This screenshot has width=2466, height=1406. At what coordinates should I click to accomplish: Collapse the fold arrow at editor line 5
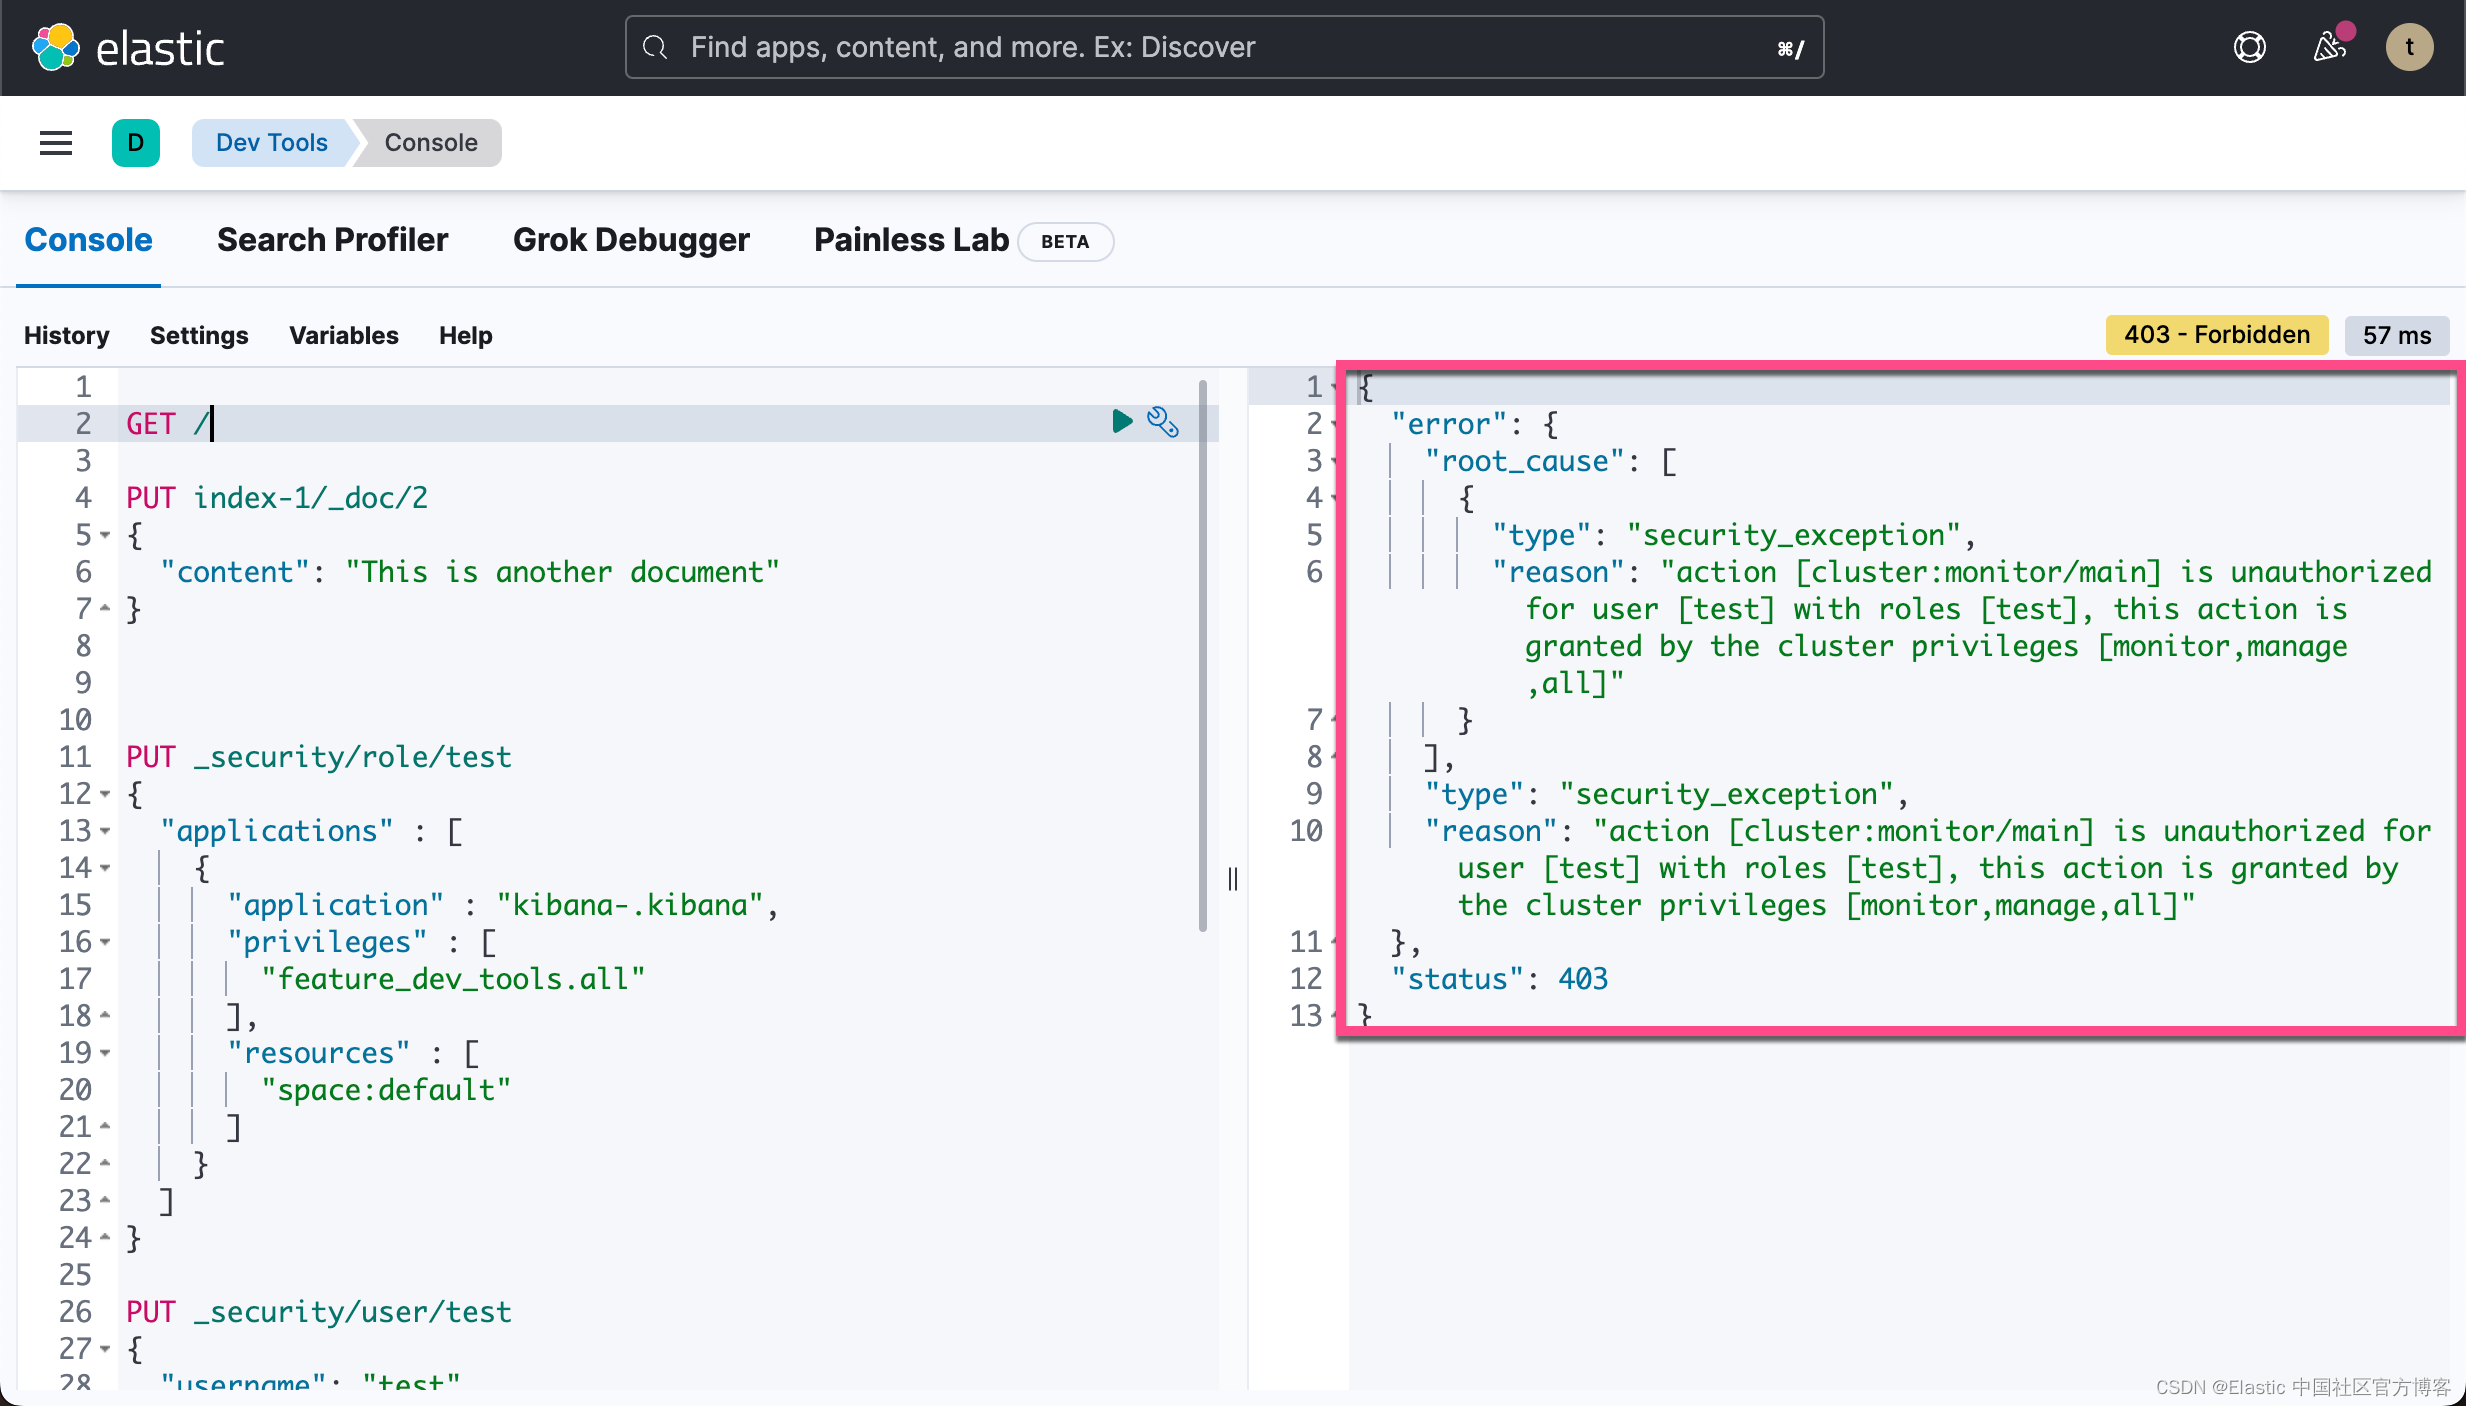click(x=105, y=535)
